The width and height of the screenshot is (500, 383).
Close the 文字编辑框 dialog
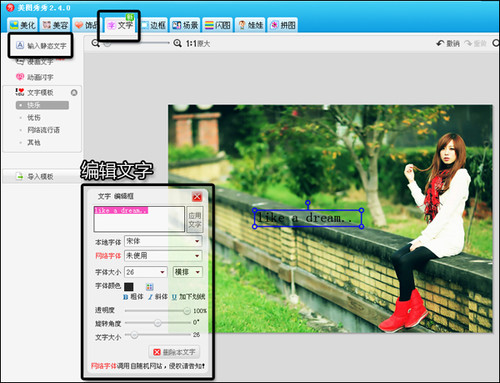[x=197, y=197]
